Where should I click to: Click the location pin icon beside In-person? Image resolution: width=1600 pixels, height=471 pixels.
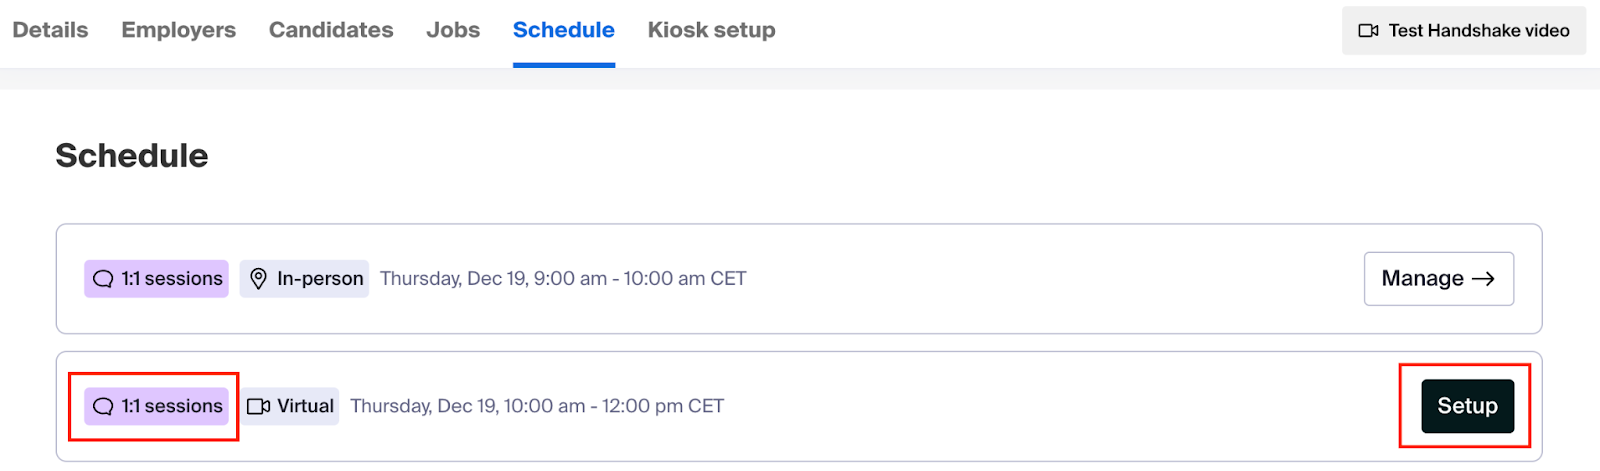[x=258, y=279]
